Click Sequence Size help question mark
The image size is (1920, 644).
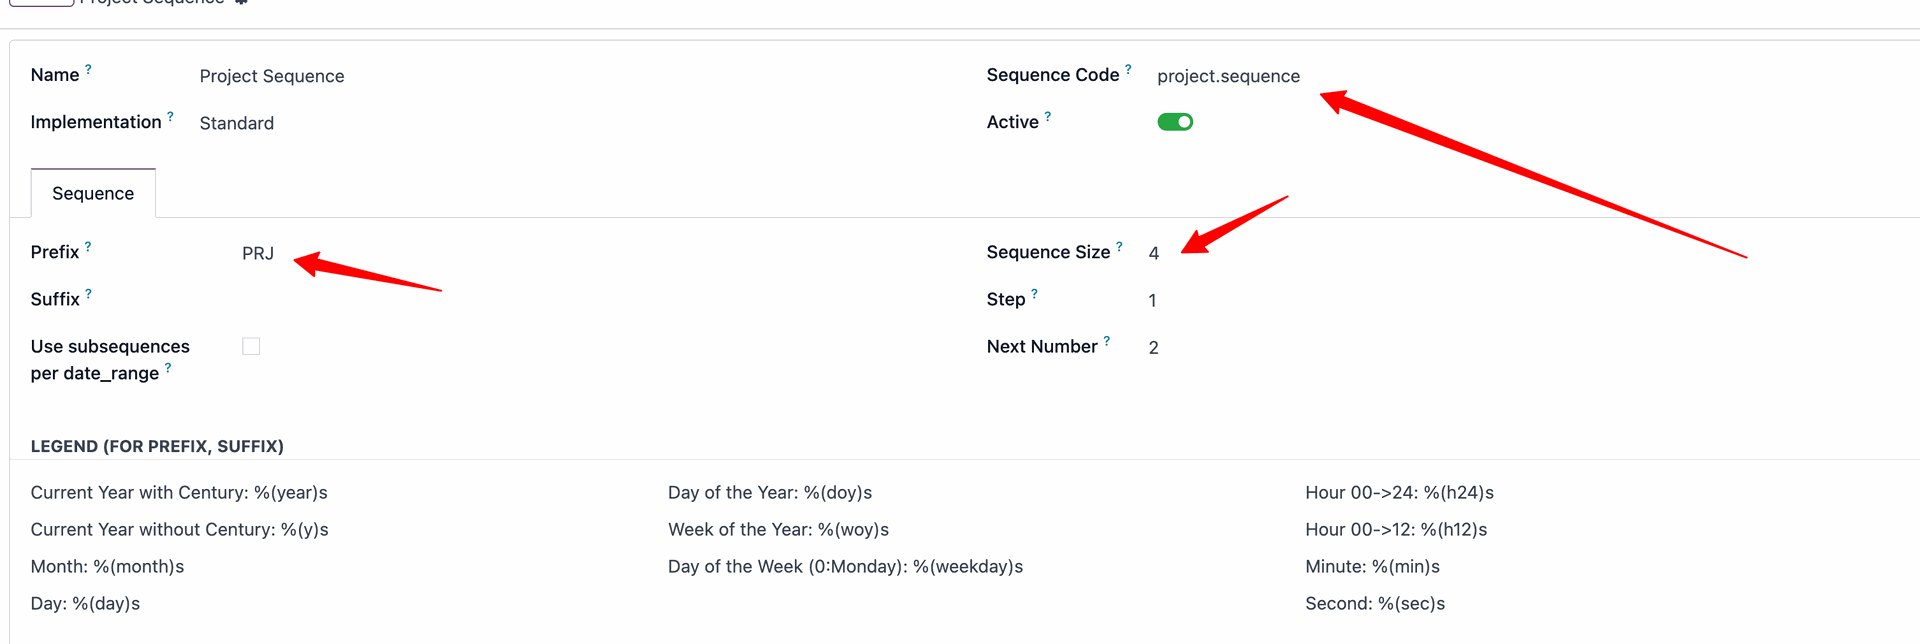tap(1119, 246)
